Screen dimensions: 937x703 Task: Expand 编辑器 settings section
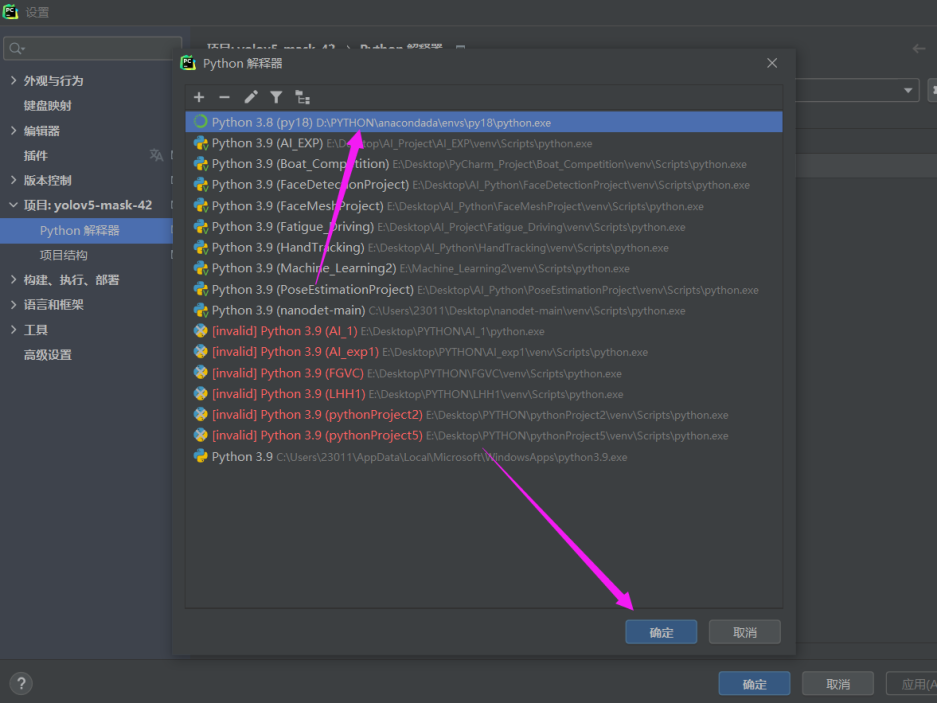coord(13,130)
